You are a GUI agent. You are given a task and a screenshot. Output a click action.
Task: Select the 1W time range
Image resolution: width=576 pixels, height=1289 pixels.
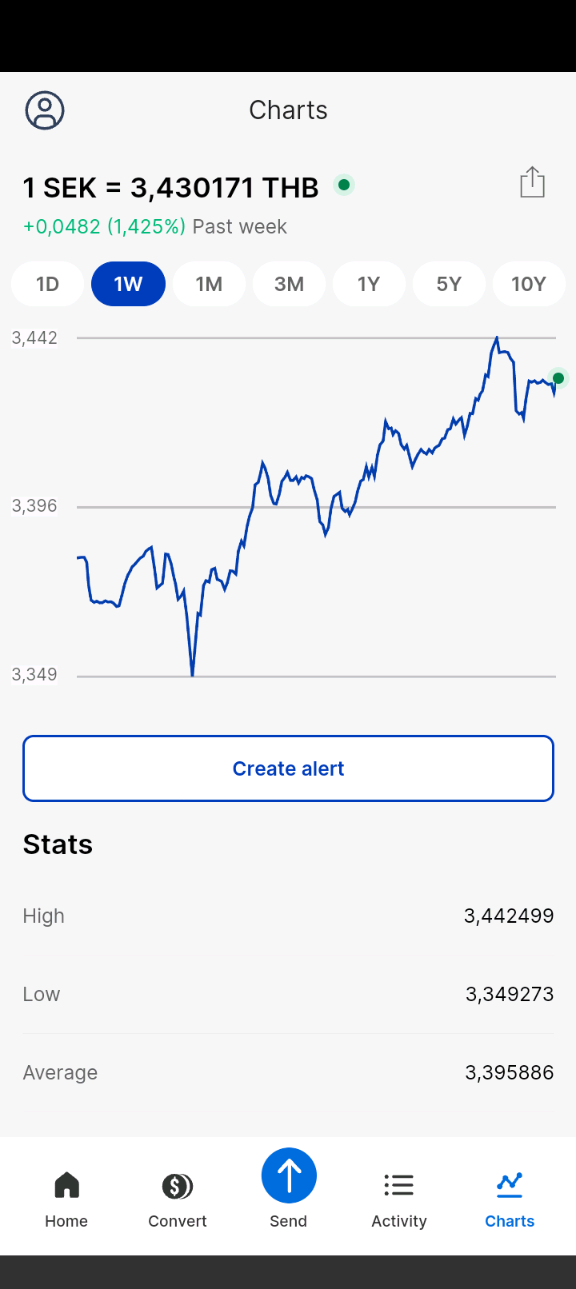(x=128, y=284)
